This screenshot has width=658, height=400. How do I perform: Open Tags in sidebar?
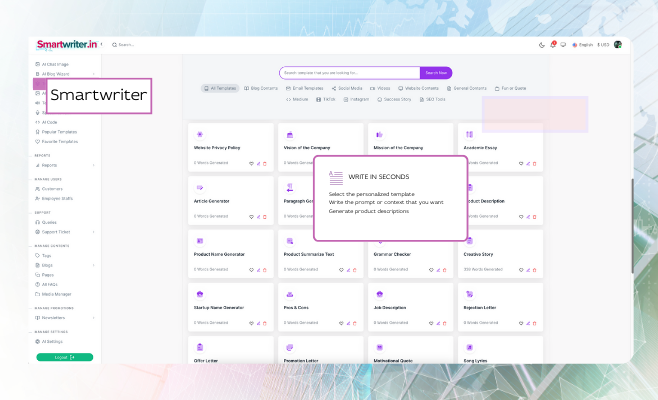coord(43,256)
